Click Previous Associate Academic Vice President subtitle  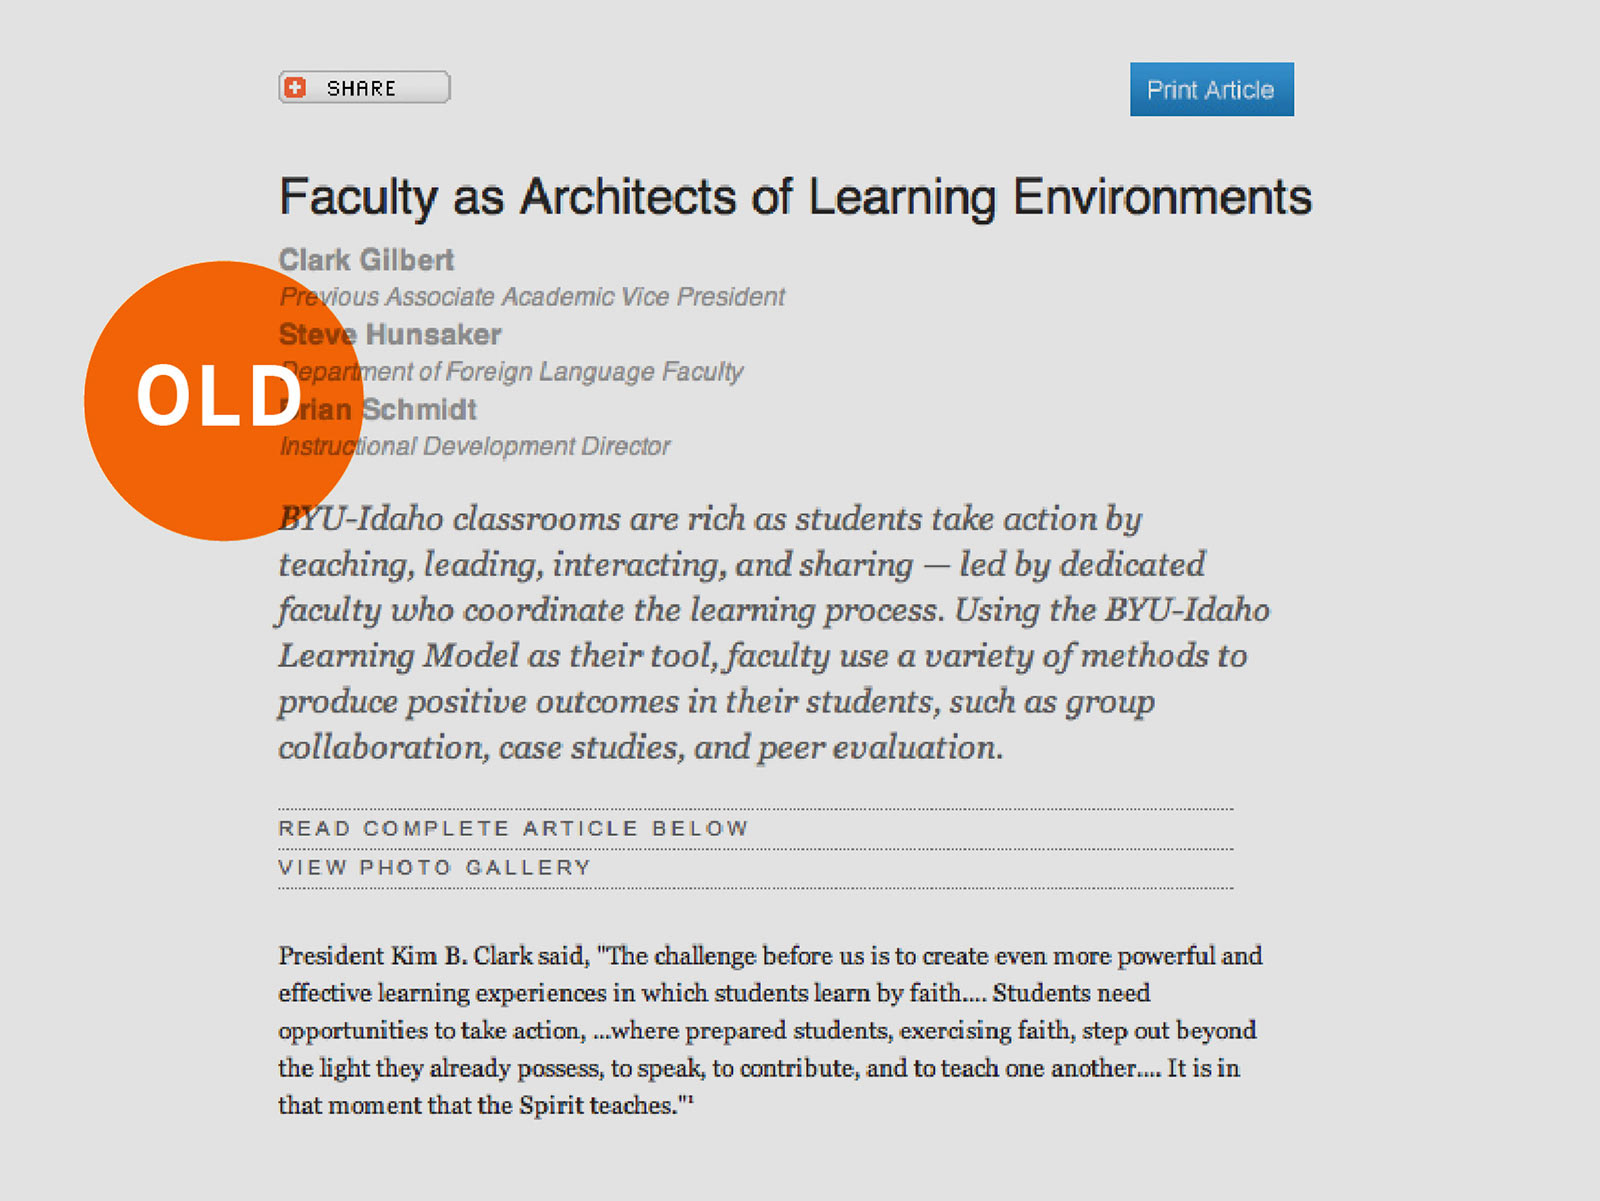532,297
